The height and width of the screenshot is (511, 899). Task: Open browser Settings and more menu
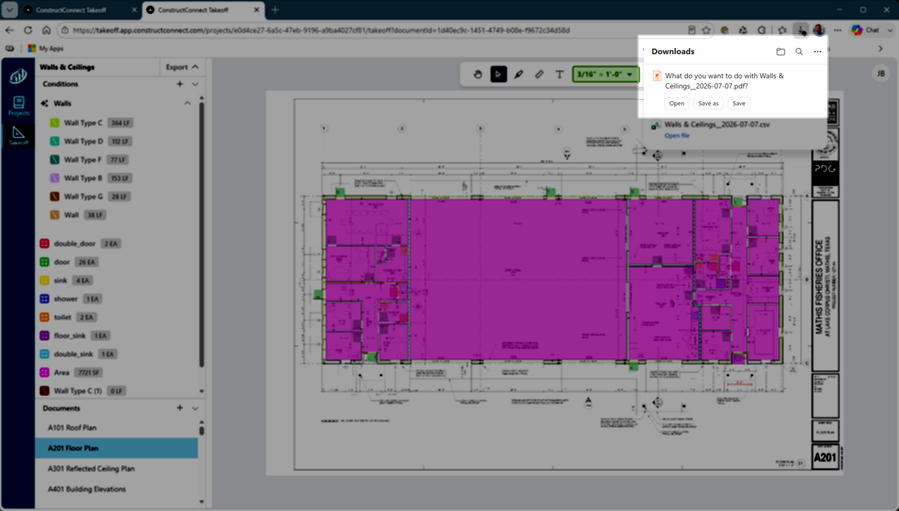tap(838, 30)
